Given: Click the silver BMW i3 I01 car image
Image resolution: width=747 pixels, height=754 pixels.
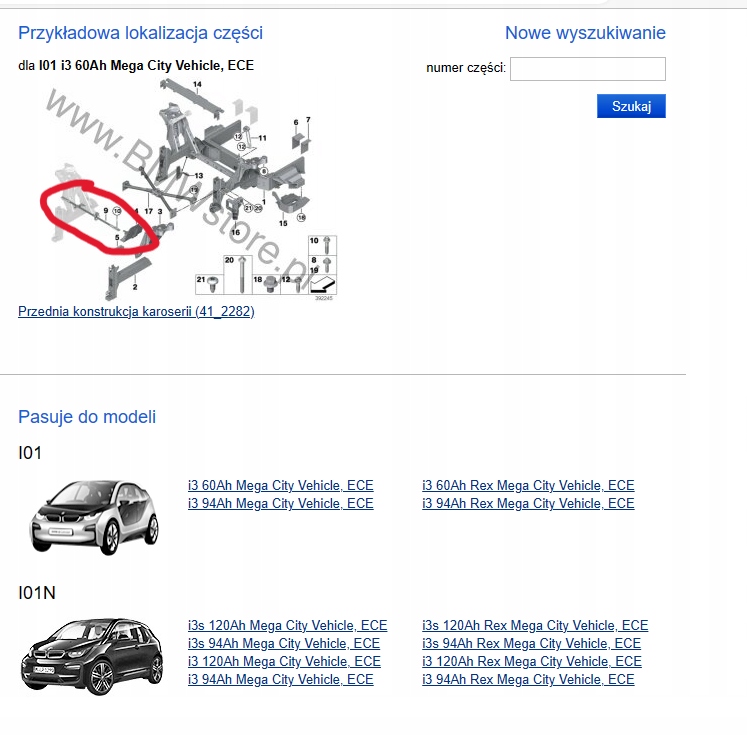Looking at the screenshot, I should click(95, 517).
